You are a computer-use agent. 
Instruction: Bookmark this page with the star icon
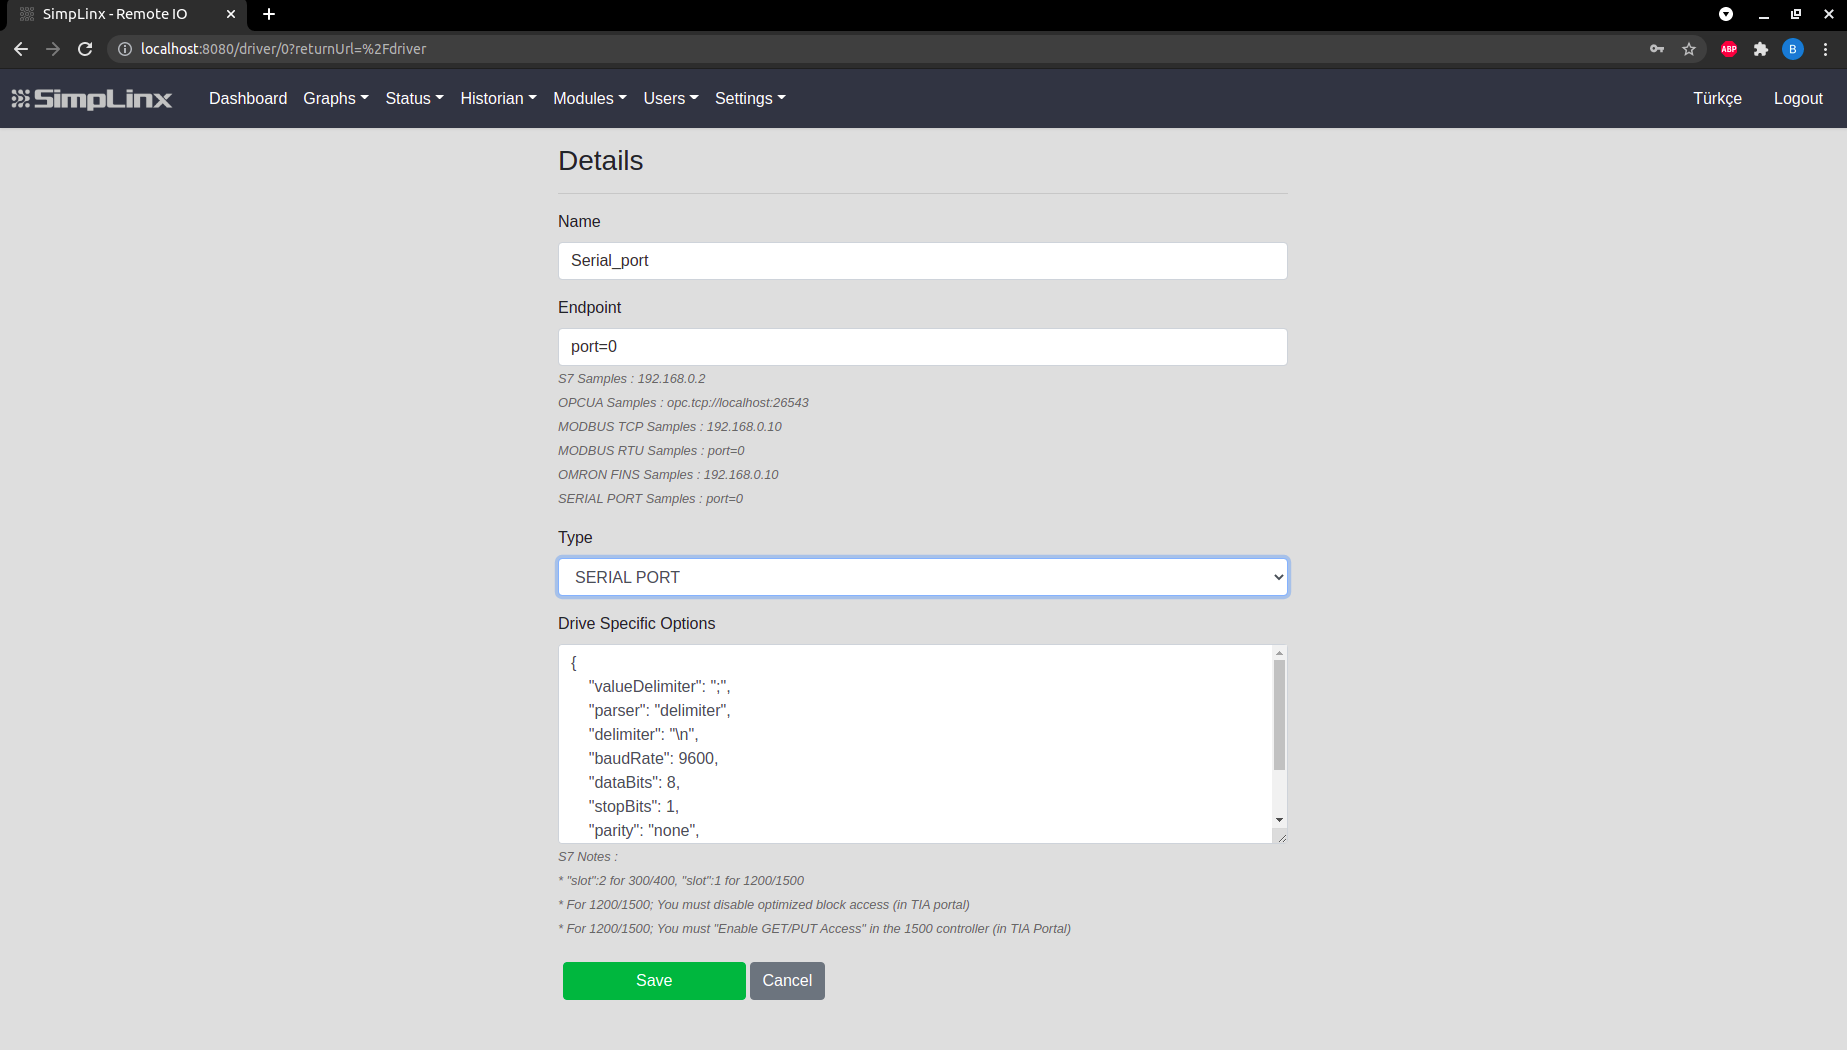(x=1689, y=49)
